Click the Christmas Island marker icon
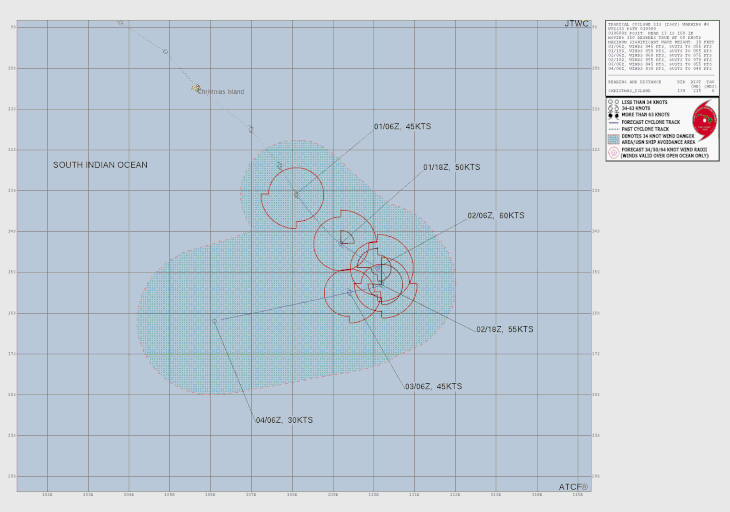The width and height of the screenshot is (730, 512). pos(196,88)
